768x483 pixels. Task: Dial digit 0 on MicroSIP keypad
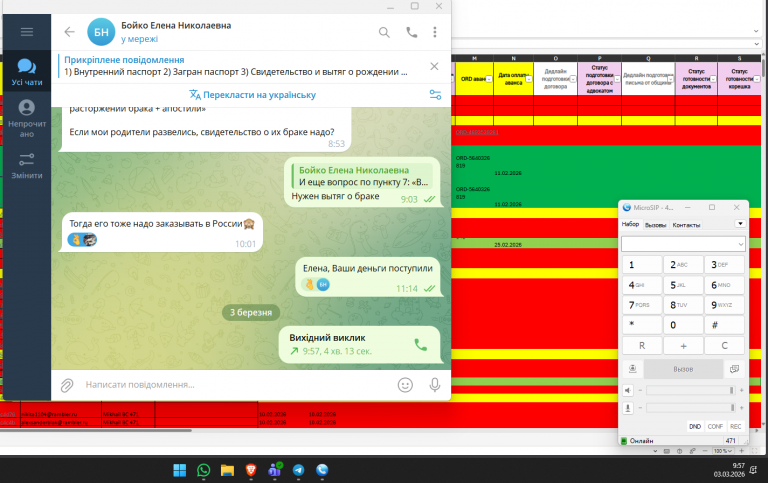click(x=683, y=325)
